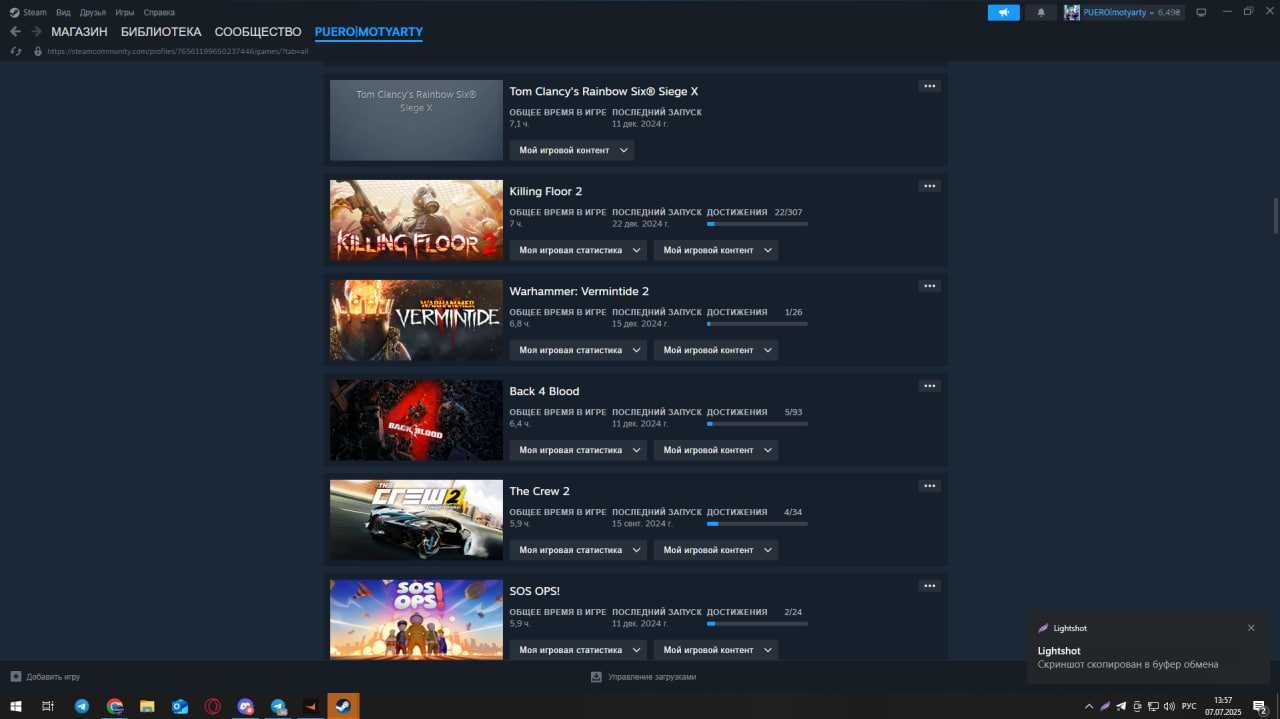Click the Big Picture mode monitor icon
This screenshot has height=719, width=1280.
(x=1201, y=12)
